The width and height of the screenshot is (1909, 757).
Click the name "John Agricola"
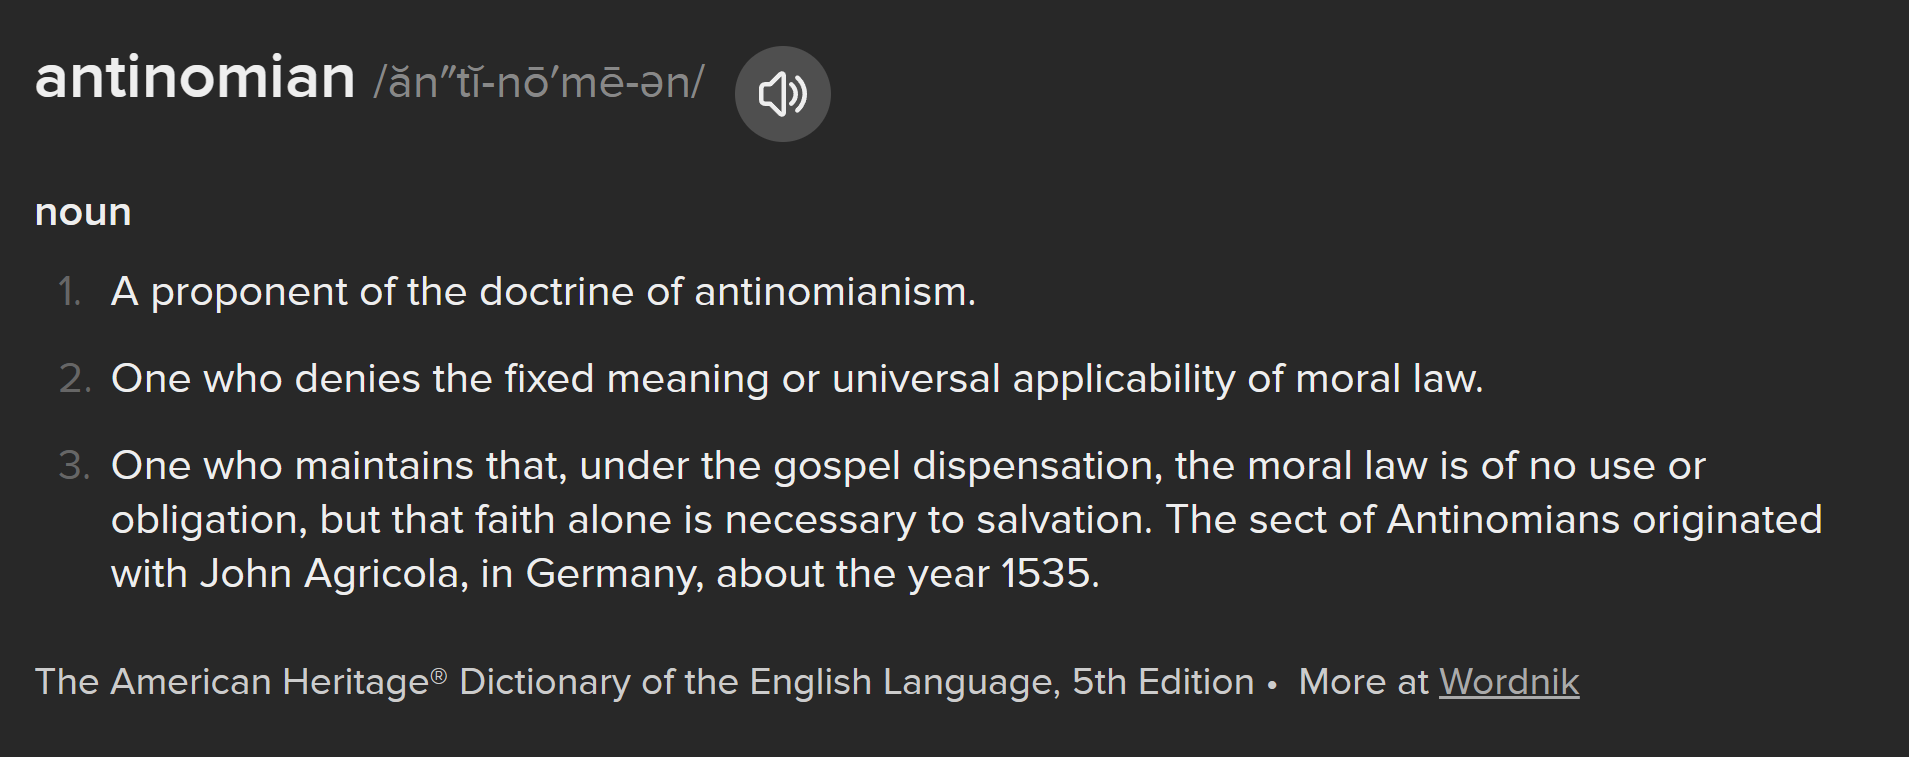coord(329,574)
